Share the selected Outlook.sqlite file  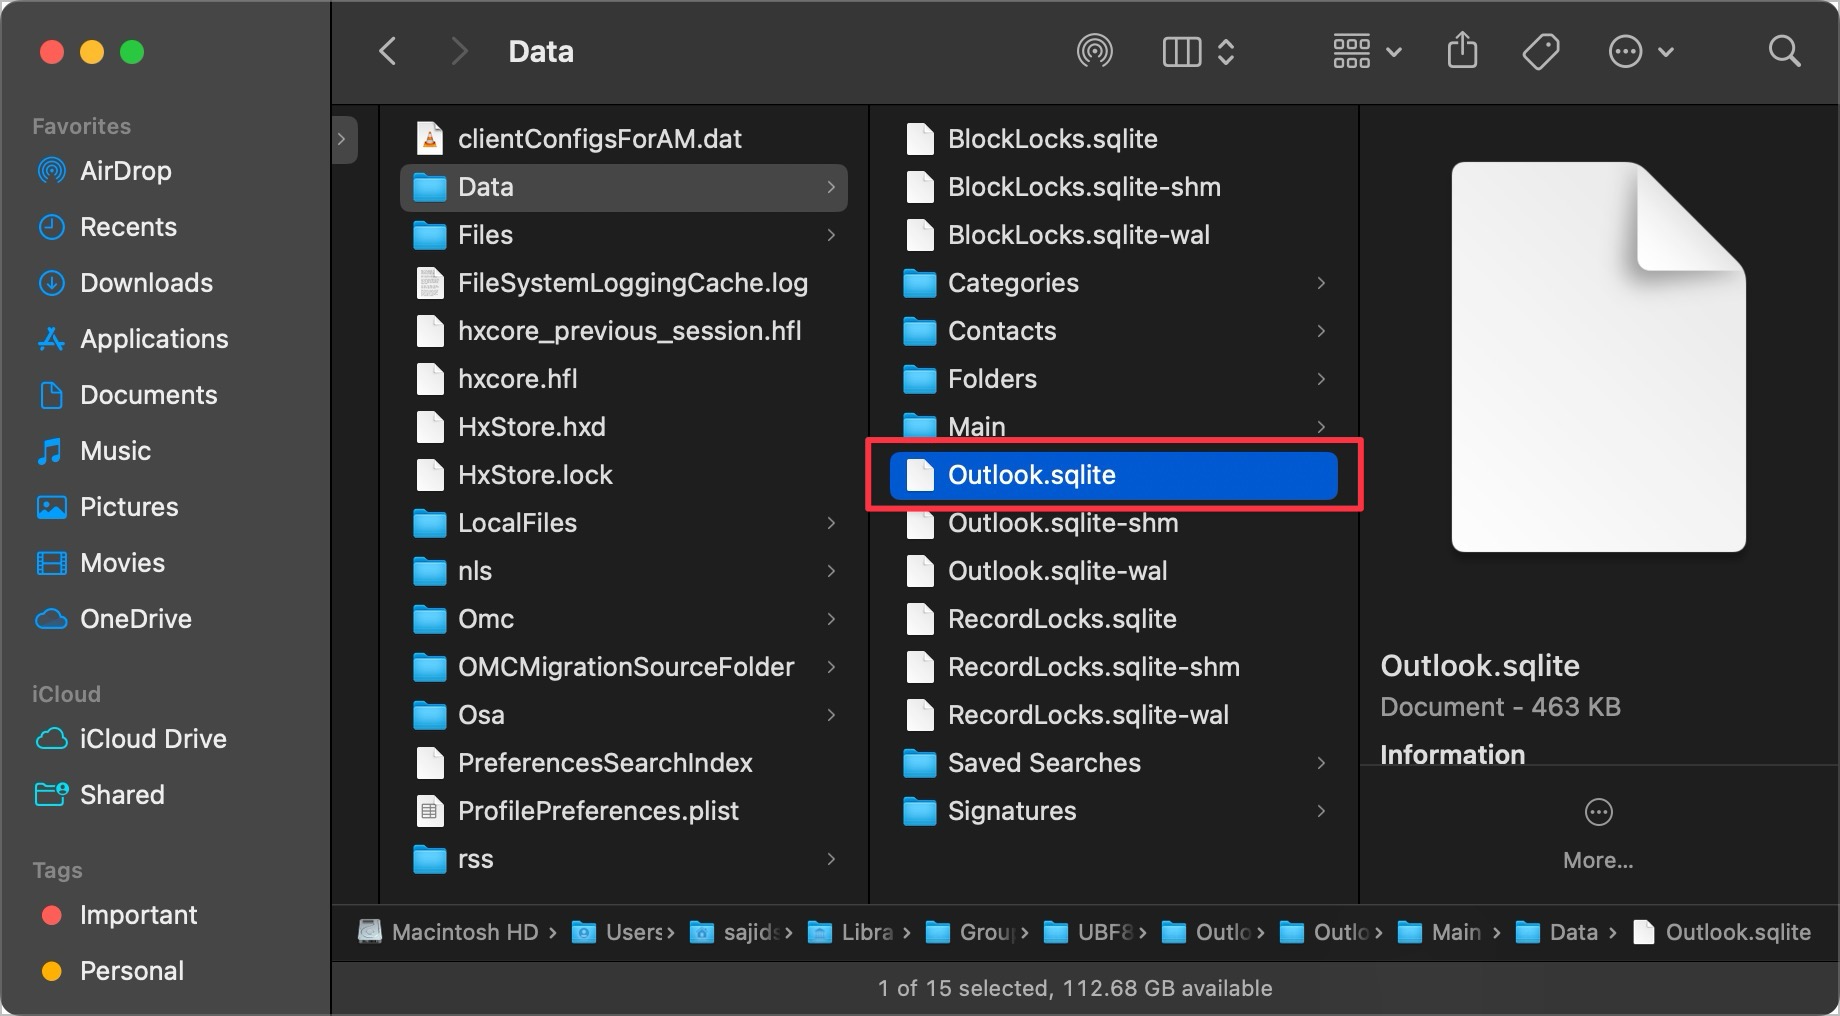tap(1462, 50)
